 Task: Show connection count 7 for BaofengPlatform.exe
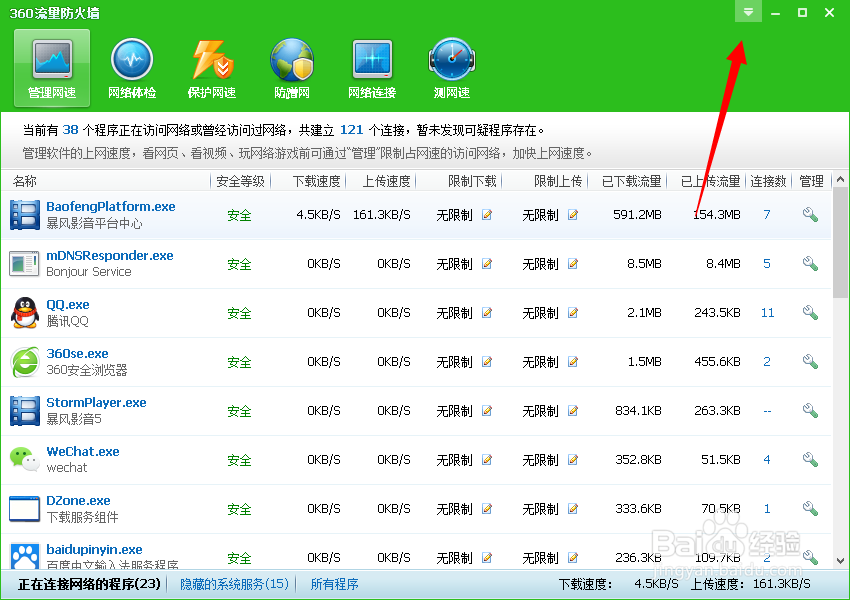coord(767,215)
